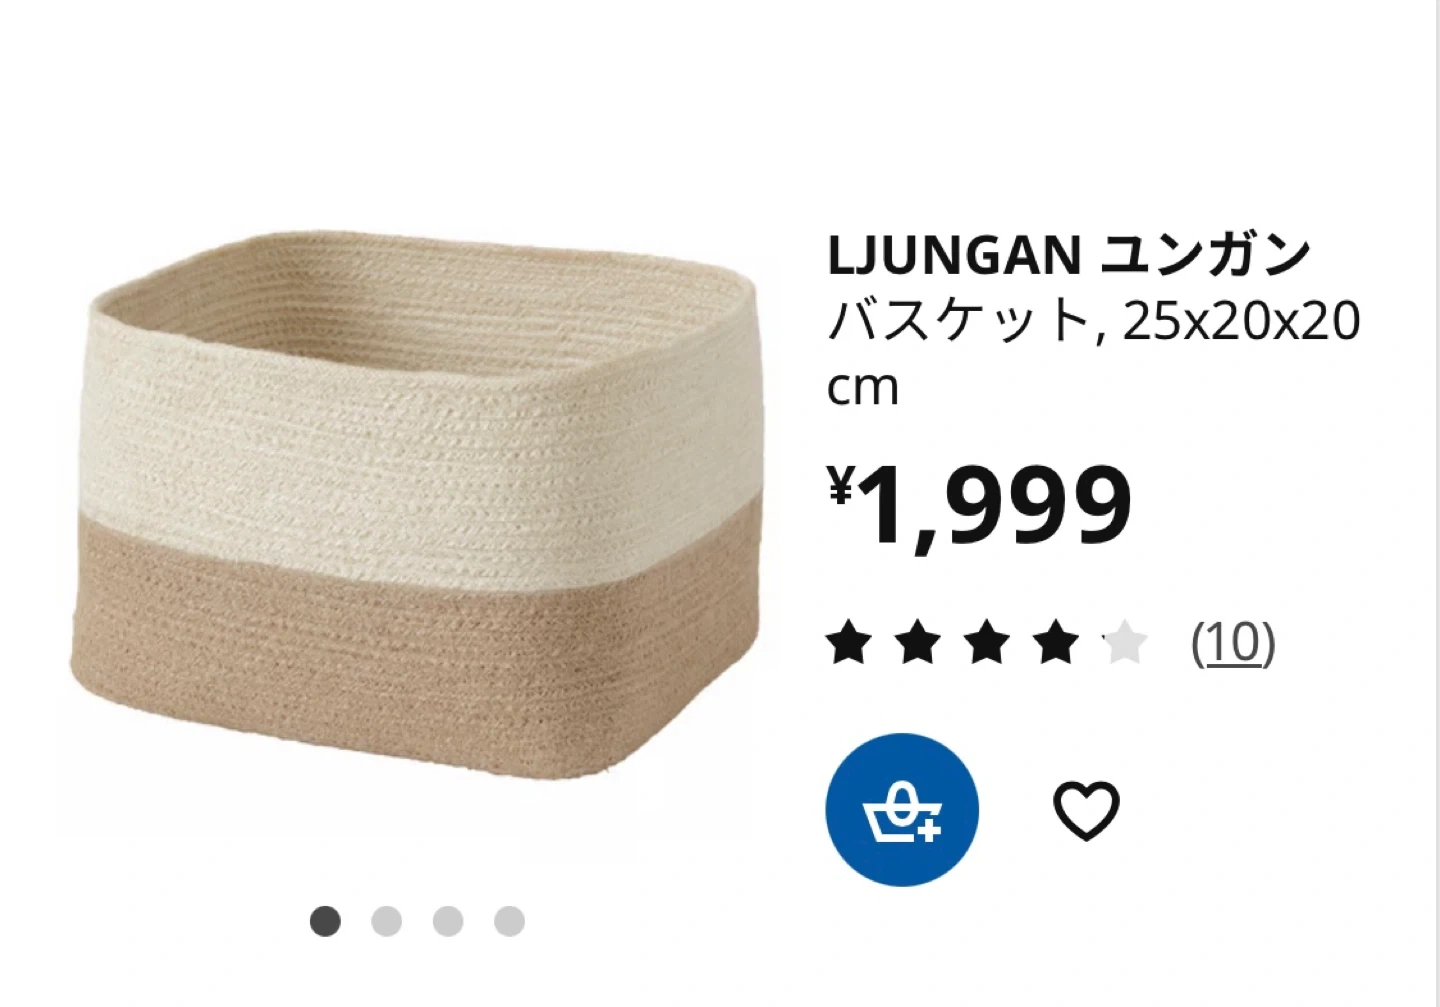This screenshot has width=1440, height=1007.
Task: Switch to third image using carousel dot
Action: click(x=448, y=921)
